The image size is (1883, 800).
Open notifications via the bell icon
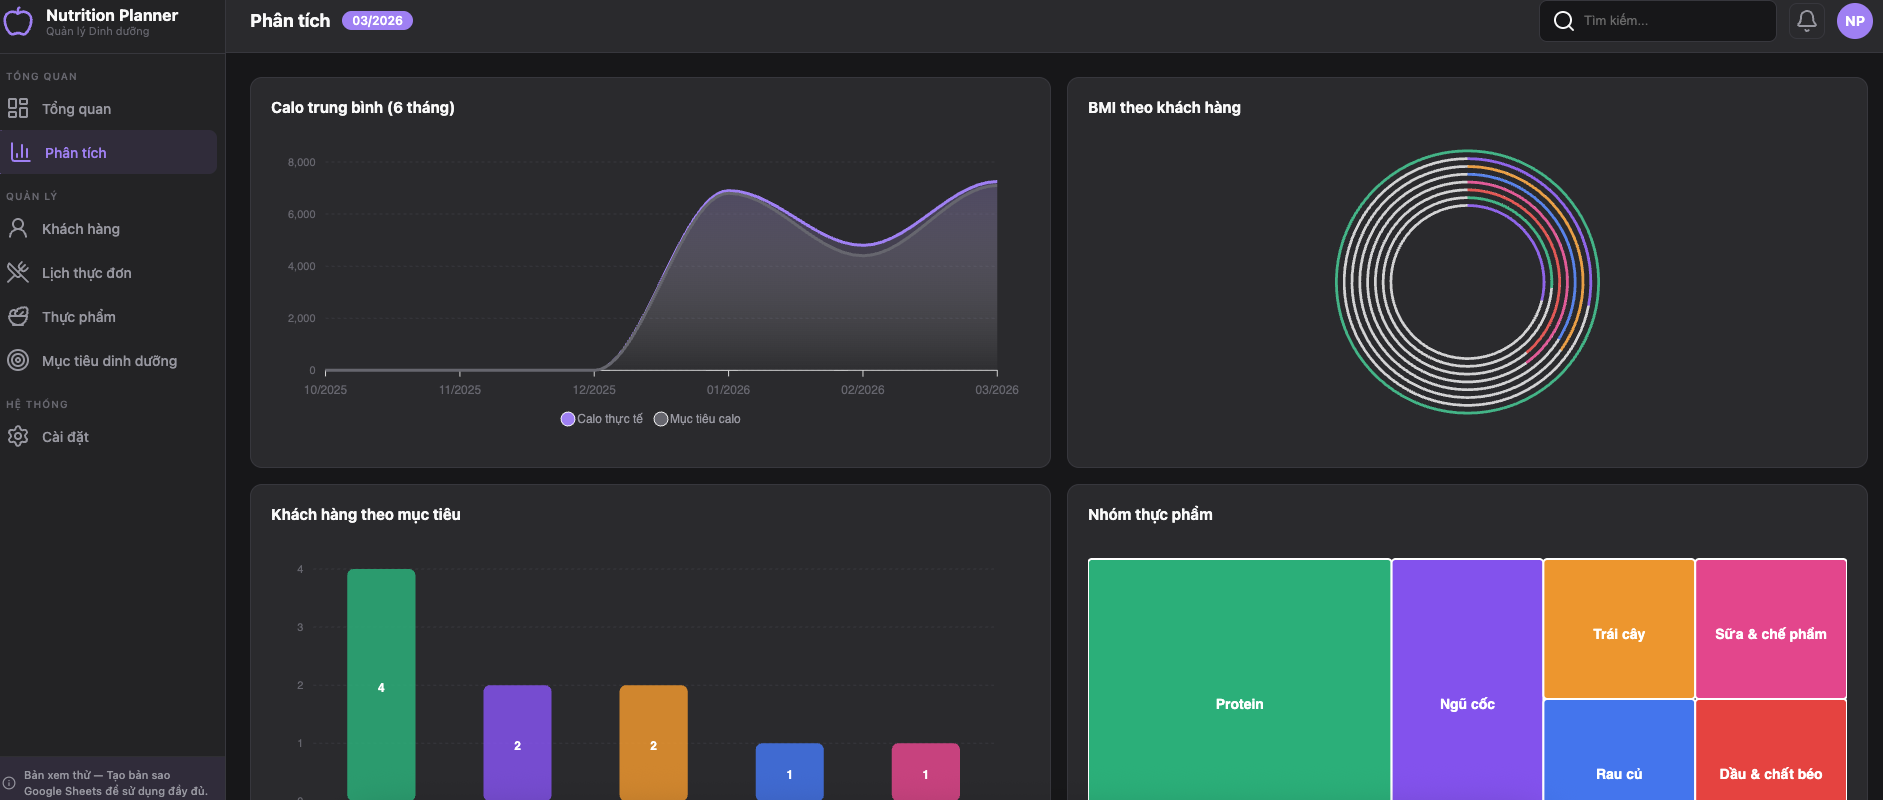pos(1806,21)
